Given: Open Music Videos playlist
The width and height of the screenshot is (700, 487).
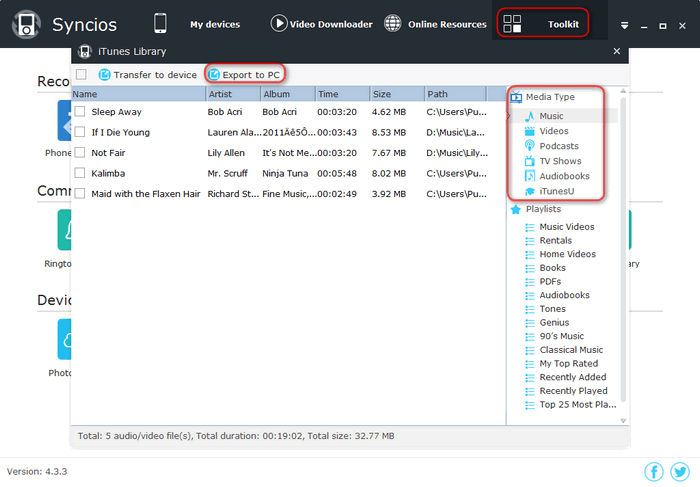Looking at the screenshot, I should (x=567, y=227).
